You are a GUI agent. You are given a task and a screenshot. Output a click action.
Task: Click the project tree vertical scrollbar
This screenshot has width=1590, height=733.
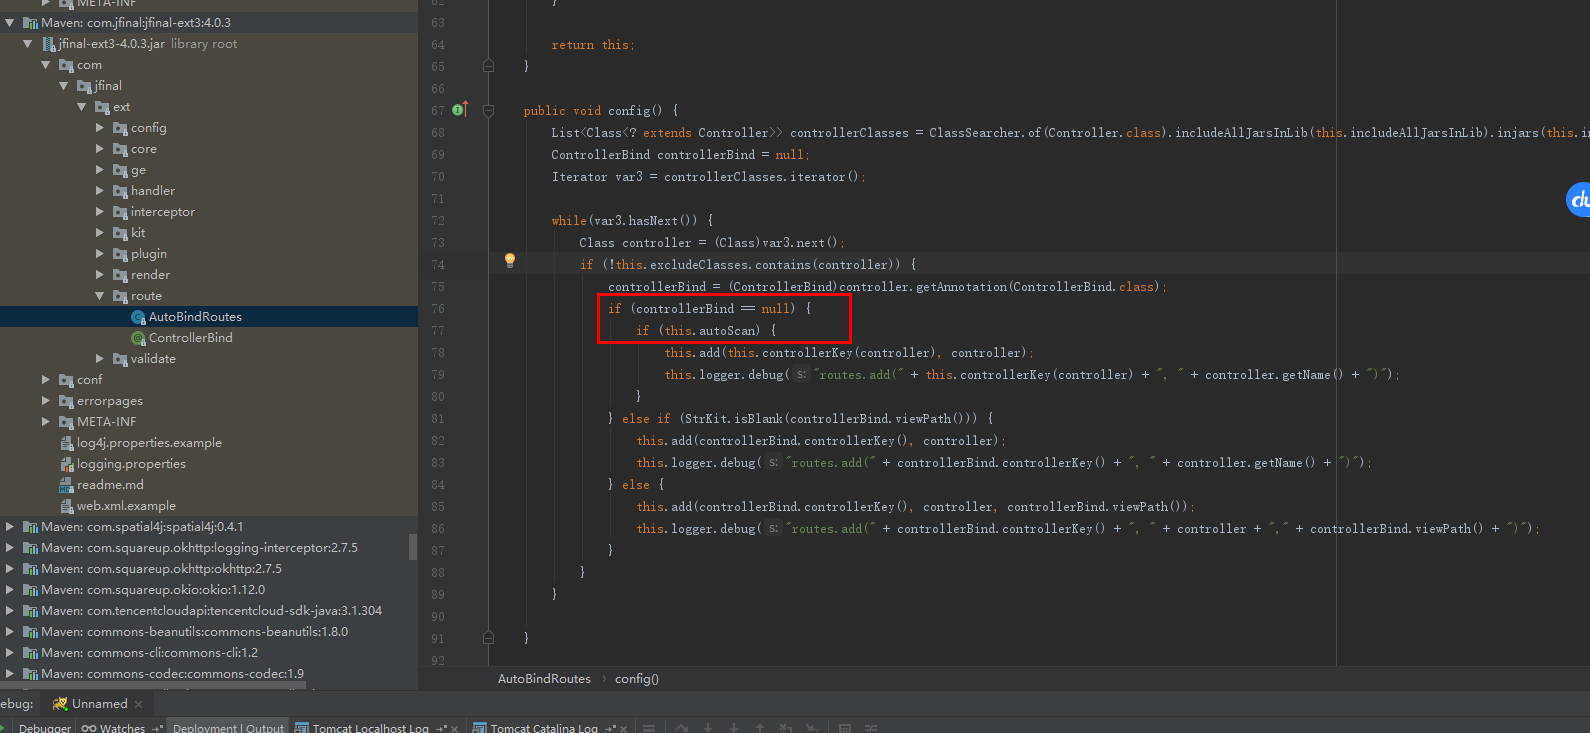pos(413,546)
